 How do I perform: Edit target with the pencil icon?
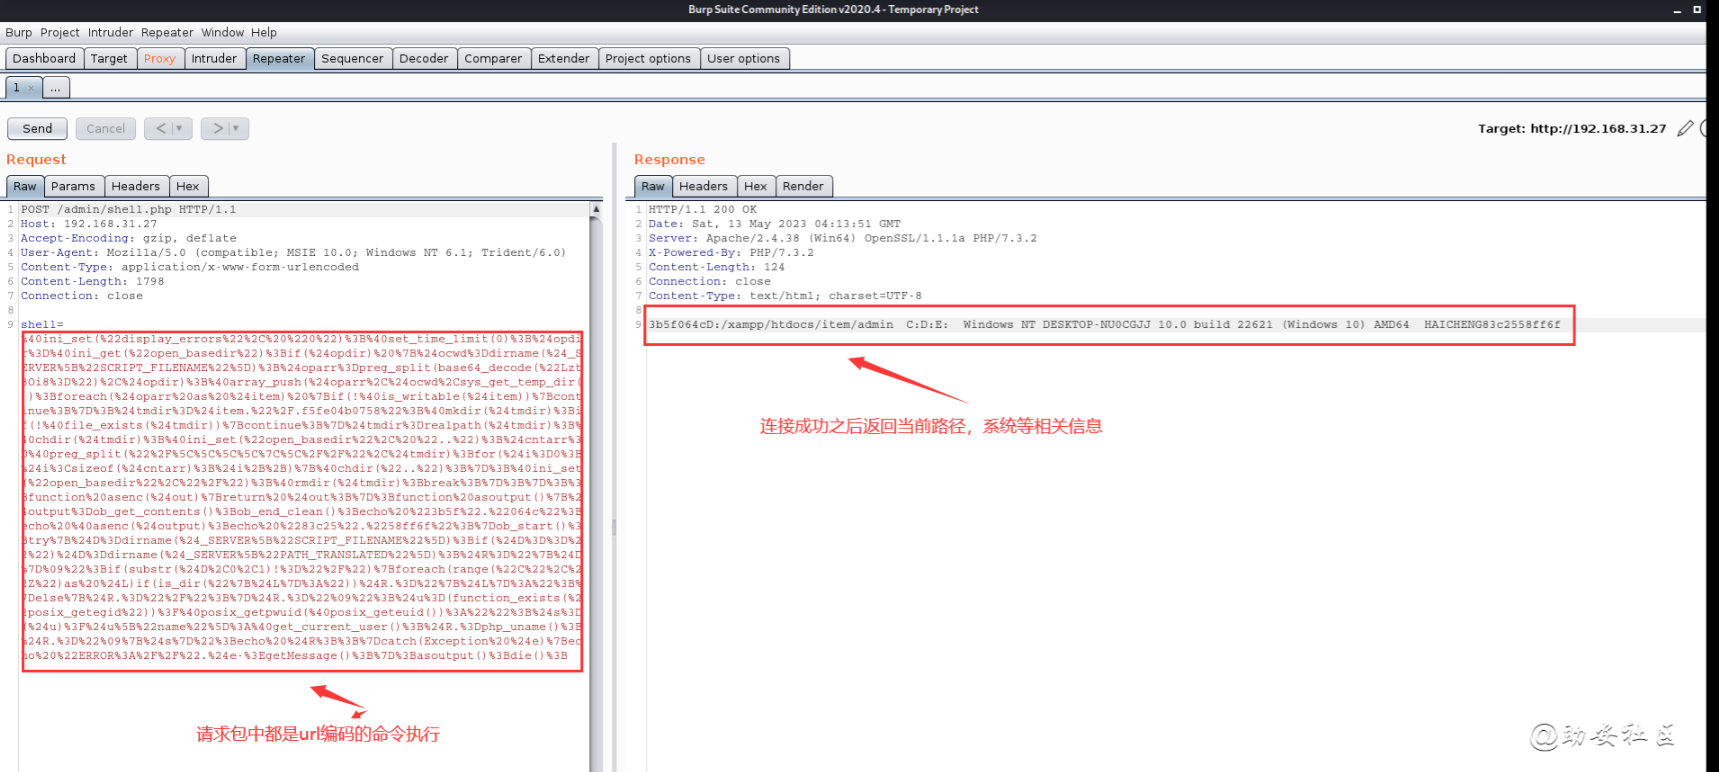click(1686, 128)
